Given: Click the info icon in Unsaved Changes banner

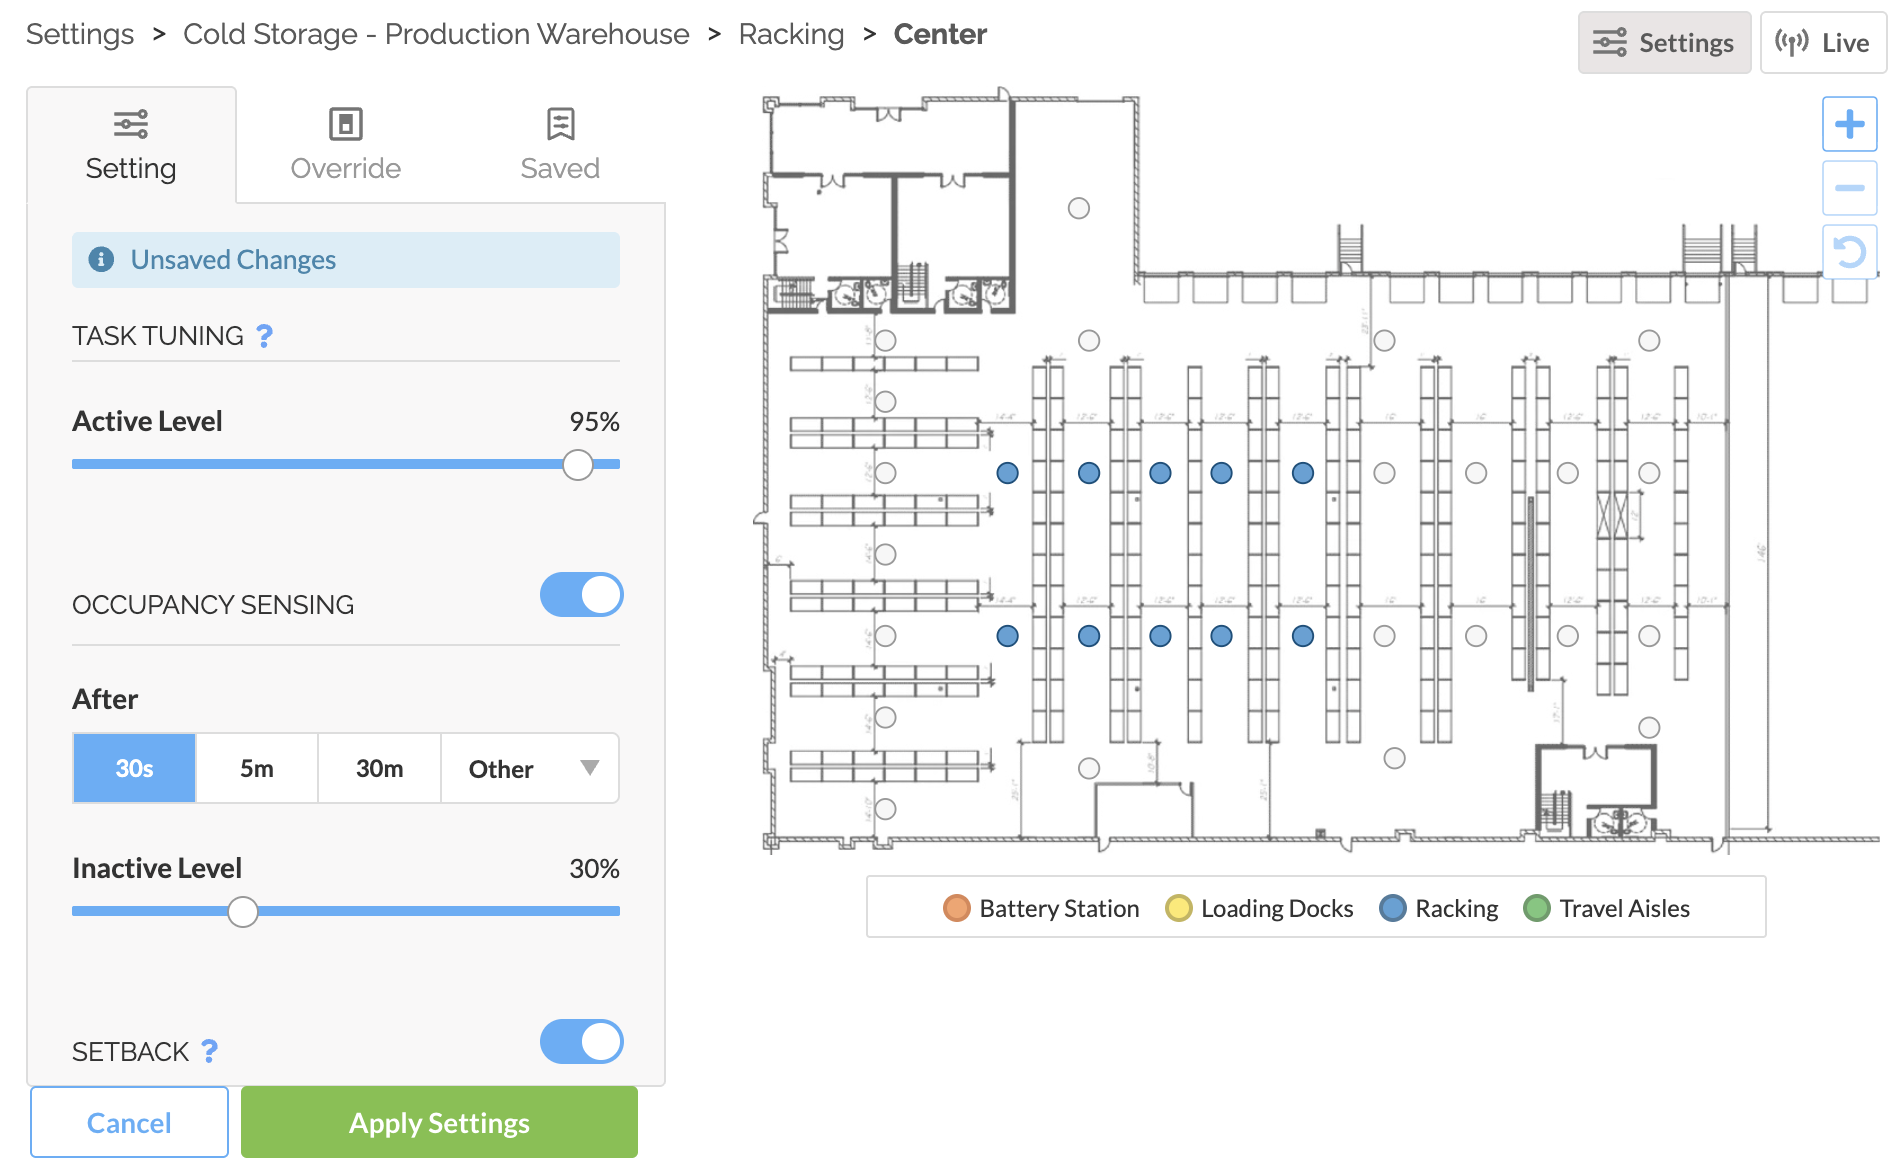Looking at the screenshot, I should click(101, 260).
